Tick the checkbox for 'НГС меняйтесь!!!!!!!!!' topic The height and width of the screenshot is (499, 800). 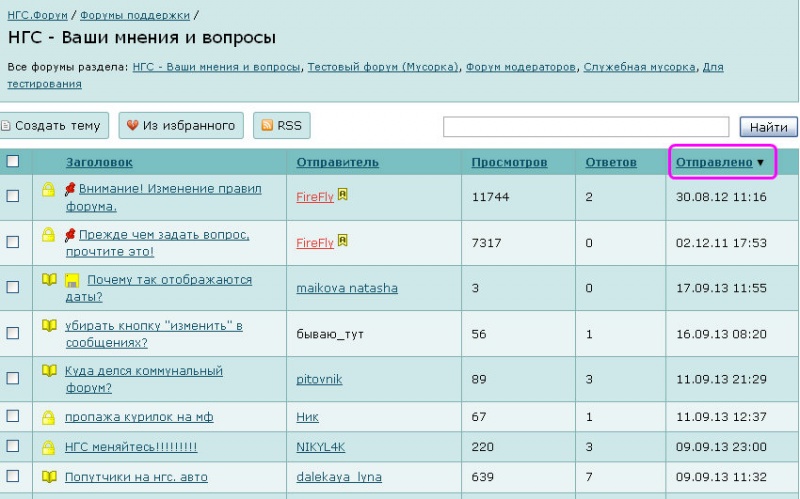click(13, 447)
